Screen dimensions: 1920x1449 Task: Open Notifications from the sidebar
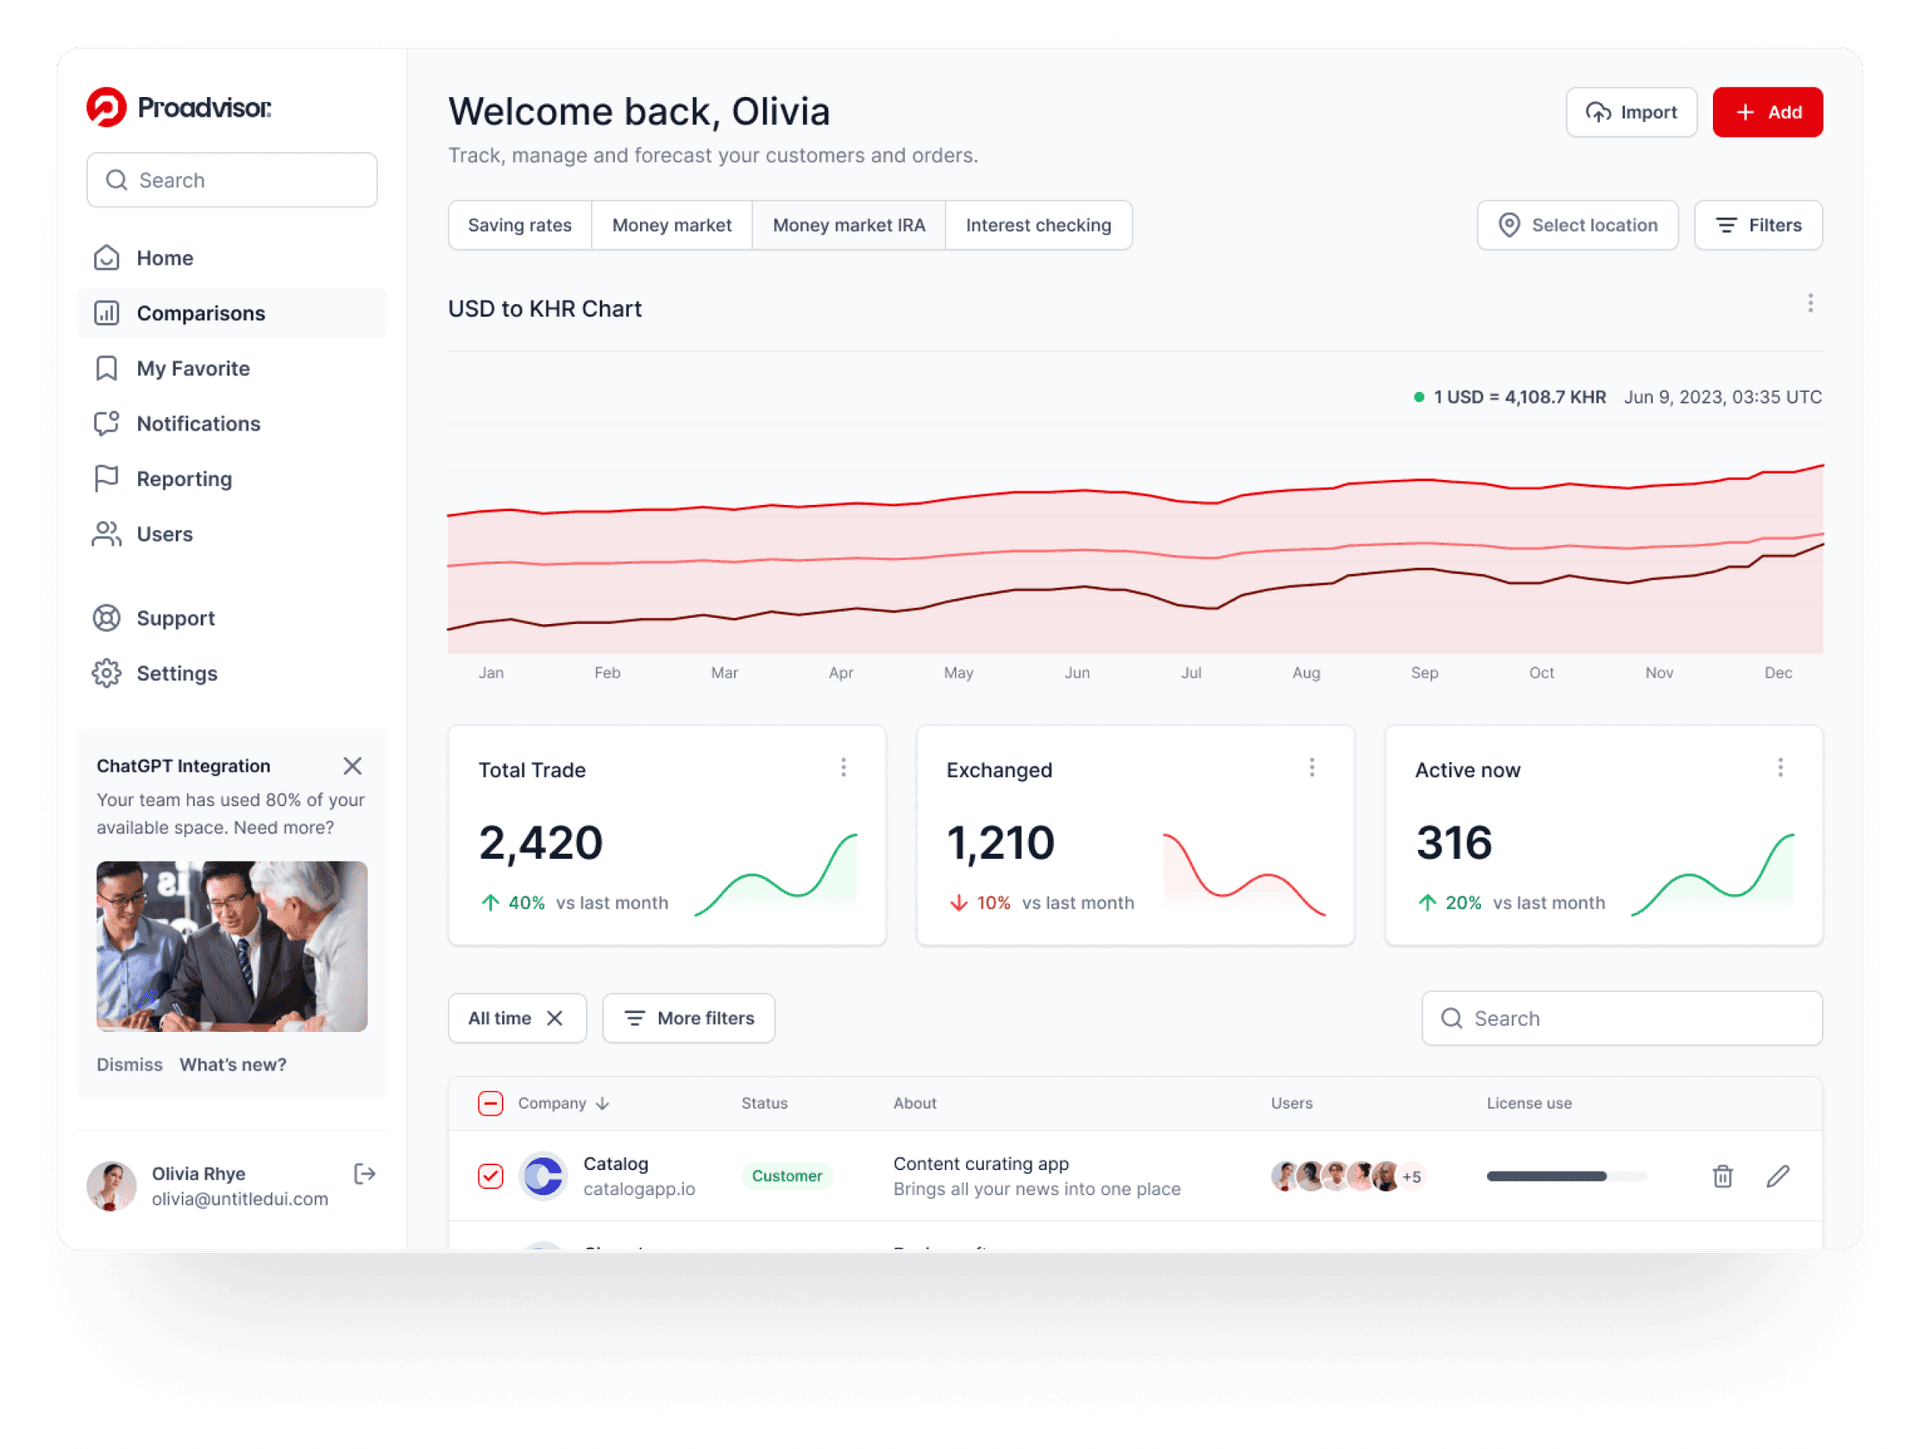[x=198, y=424]
